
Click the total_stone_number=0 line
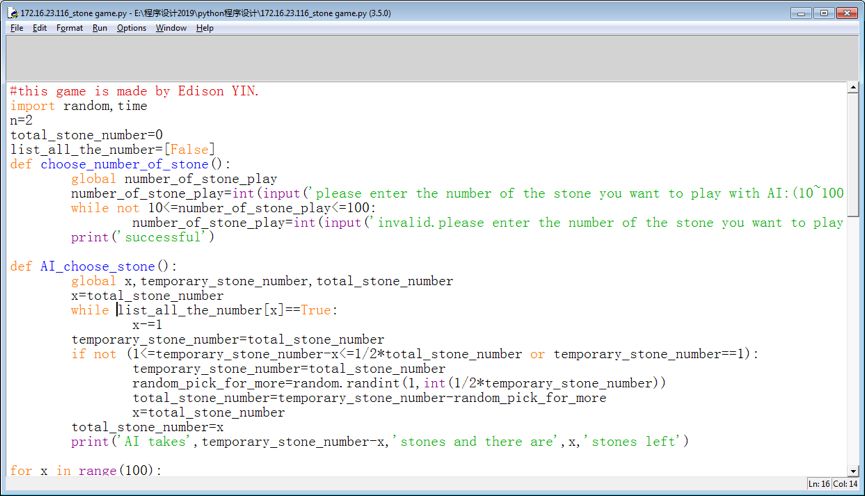click(86, 135)
